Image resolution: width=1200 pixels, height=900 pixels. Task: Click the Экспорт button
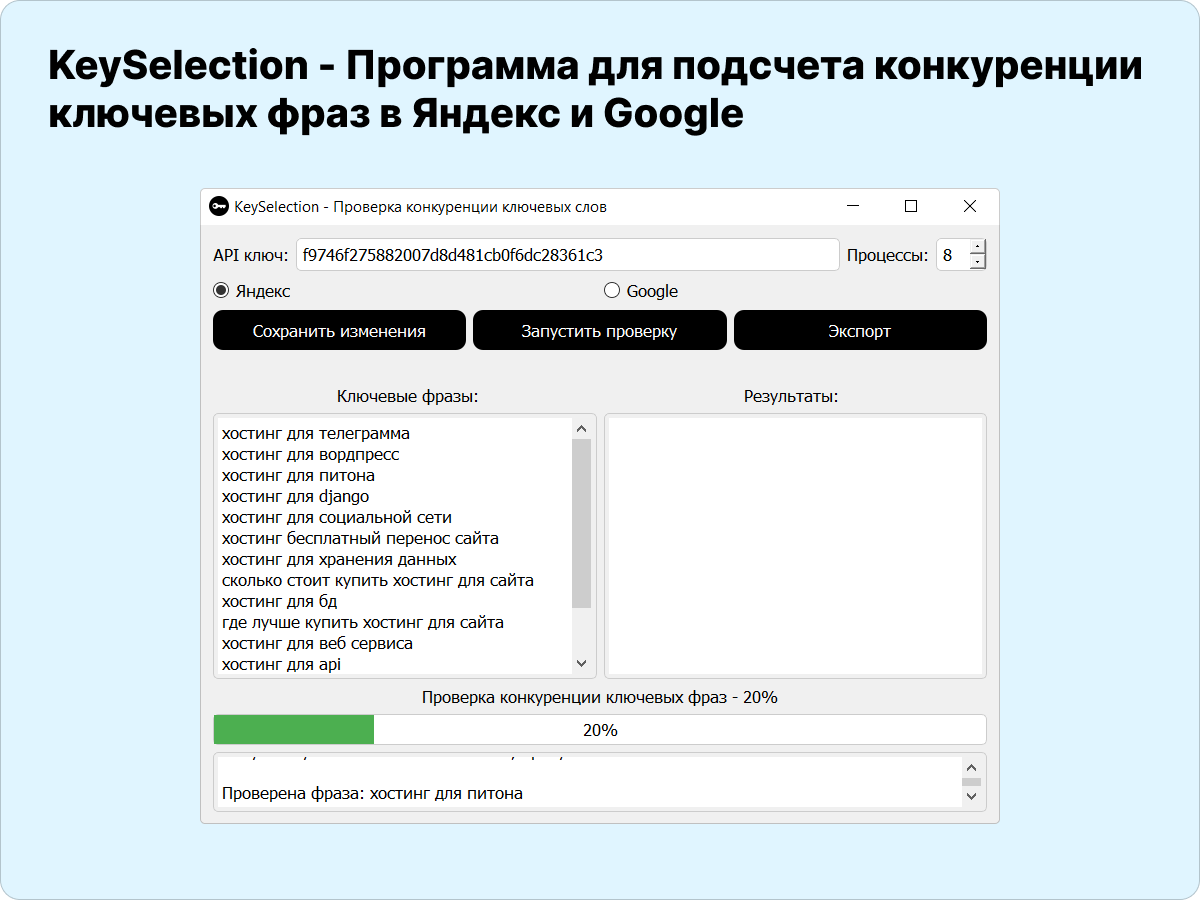[860, 331]
